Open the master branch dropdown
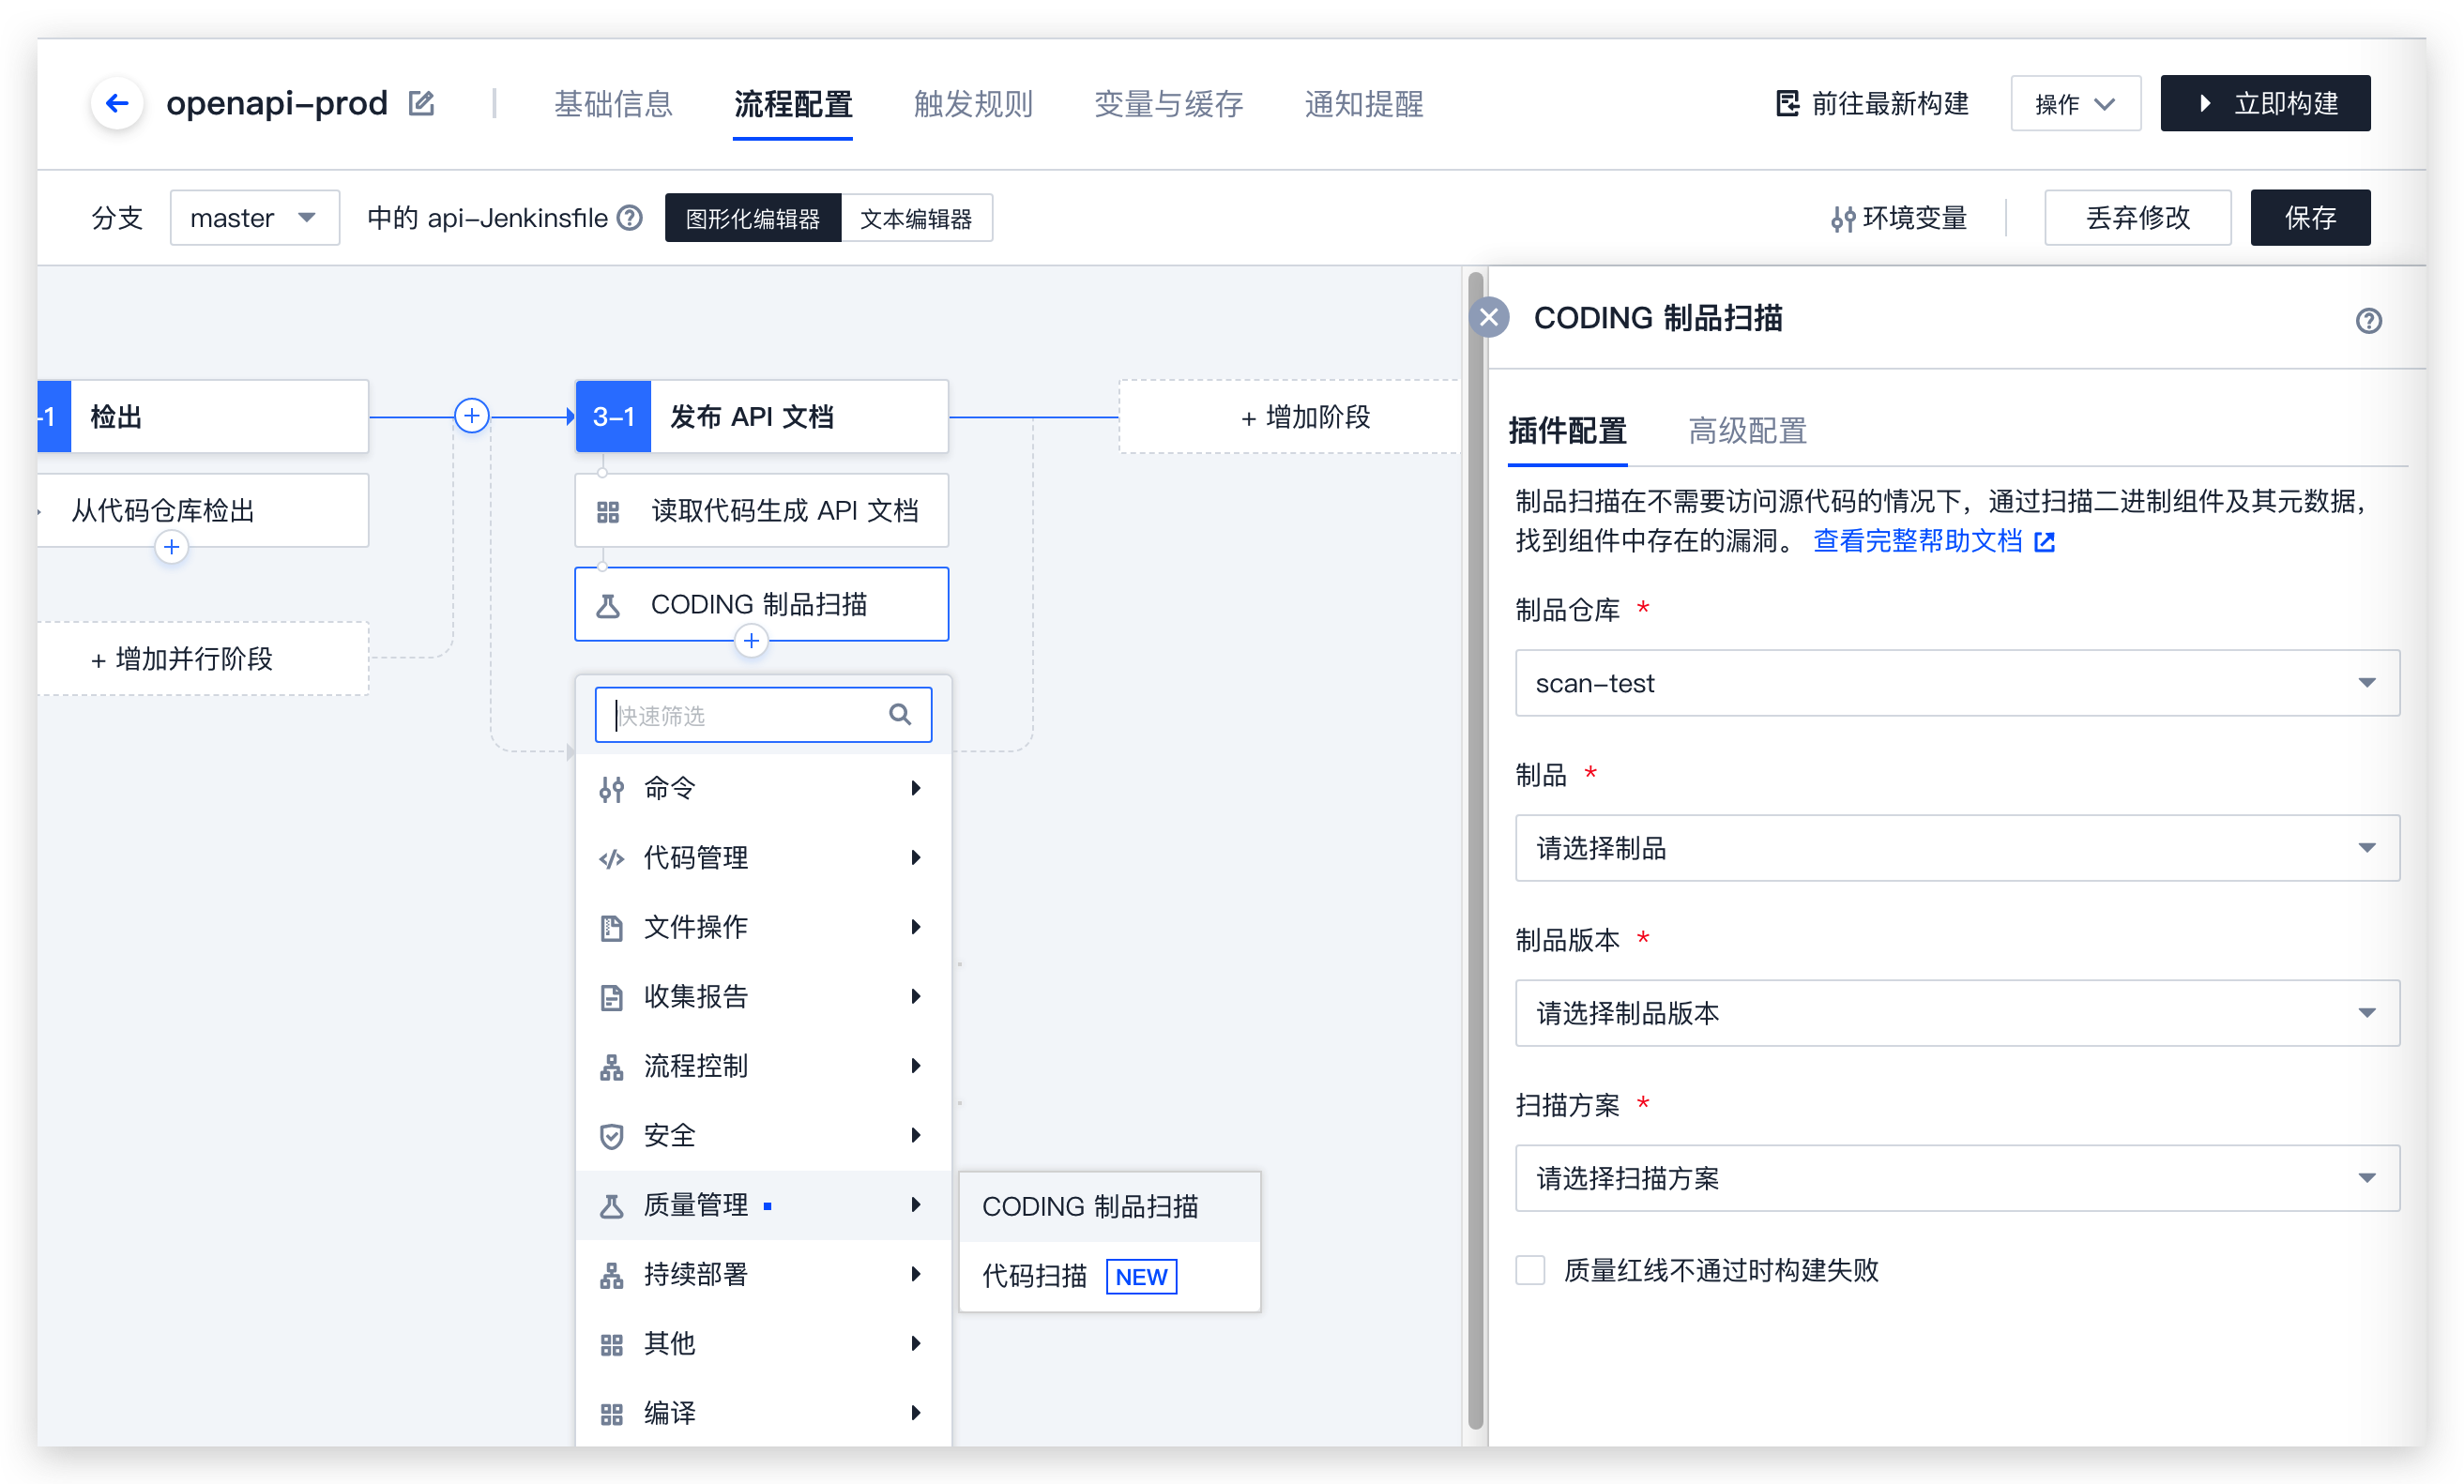 (x=254, y=217)
